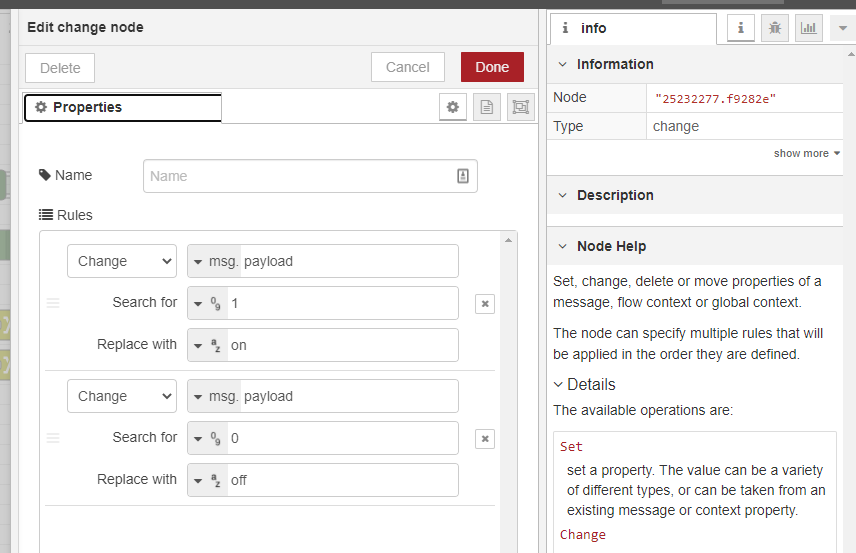Screen dimensions: 856x553
Task: Open the dashboard chart icon tab
Action: pyautogui.click(x=809, y=27)
